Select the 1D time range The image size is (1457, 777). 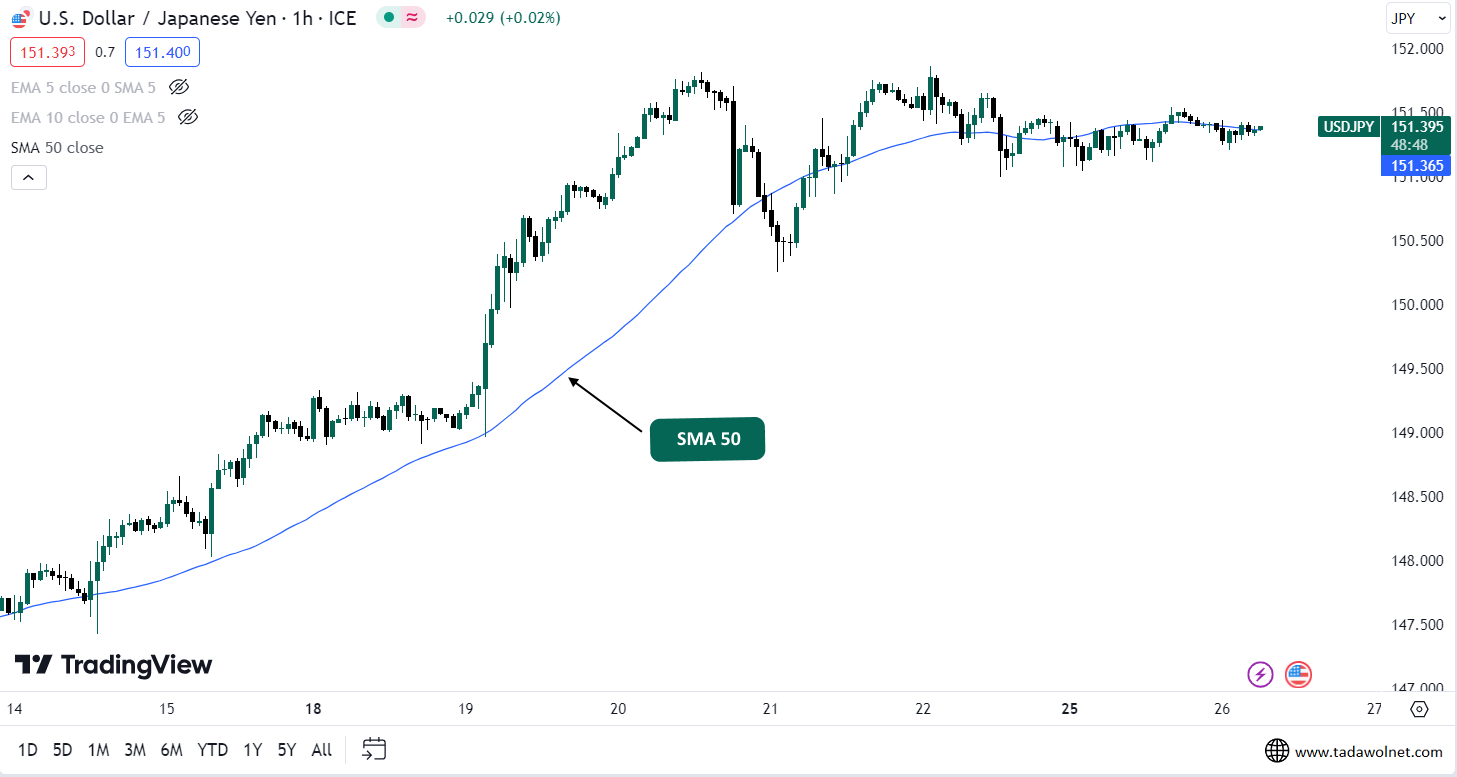tap(28, 749)
